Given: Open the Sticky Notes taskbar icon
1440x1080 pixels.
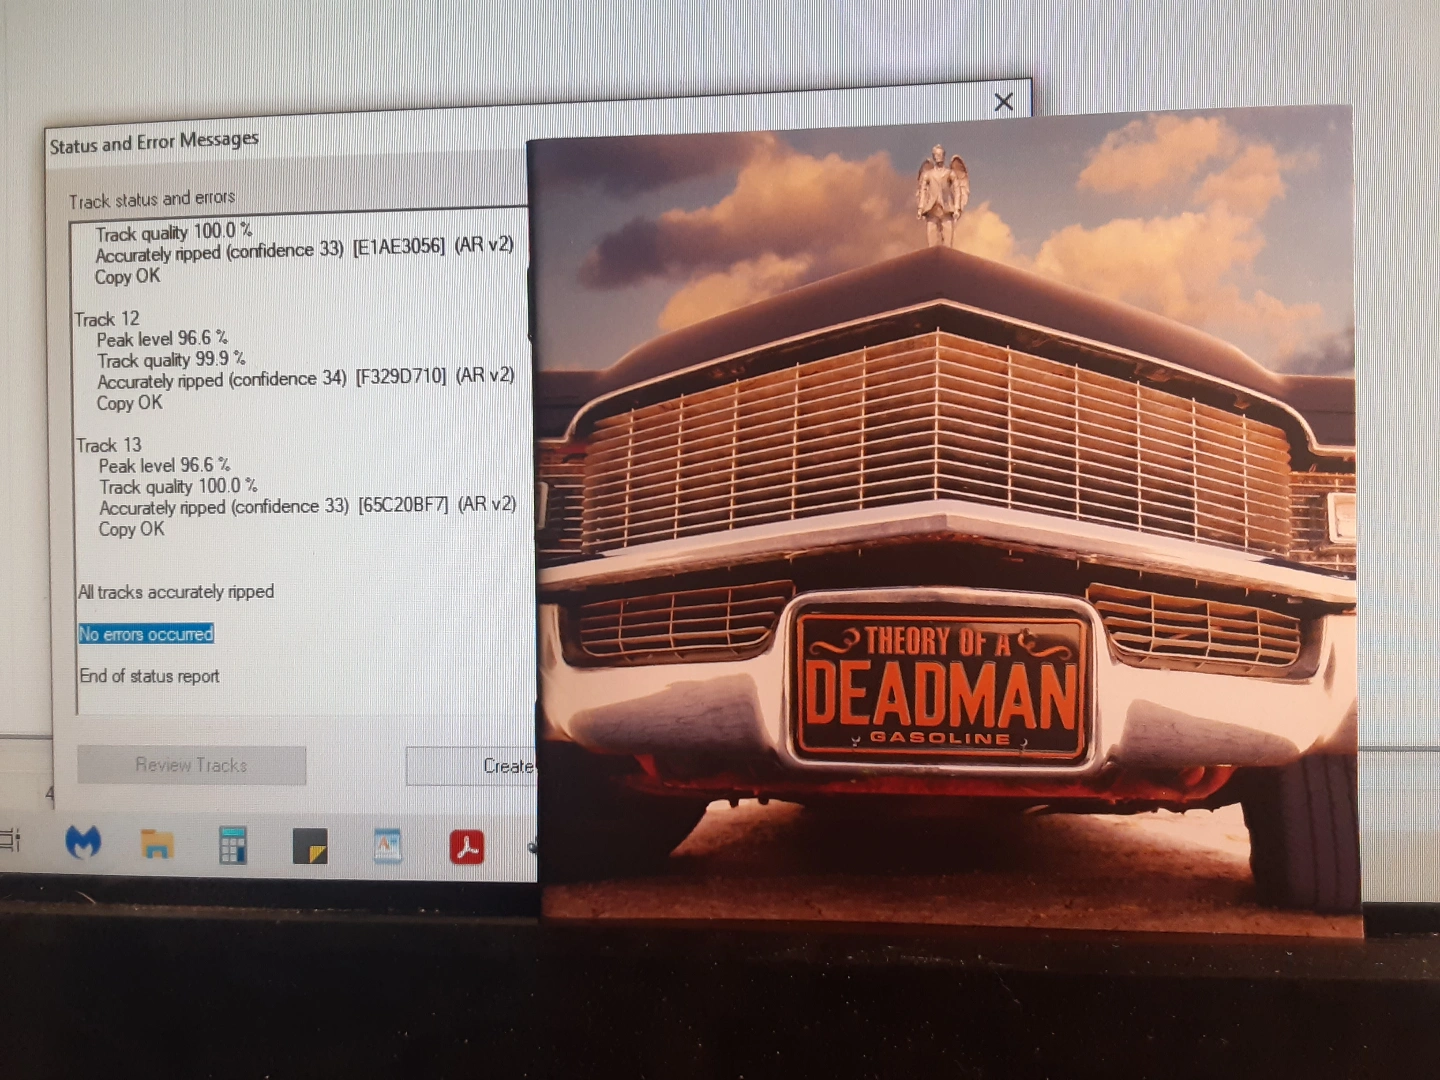Looking at the screenshot, I should 310,846.
